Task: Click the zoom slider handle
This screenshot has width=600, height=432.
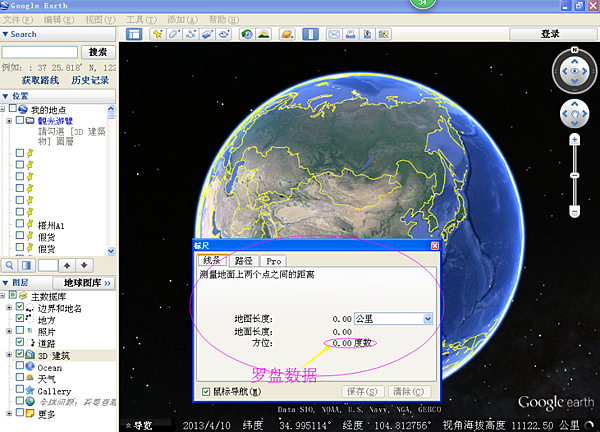Action: [574, 175]
